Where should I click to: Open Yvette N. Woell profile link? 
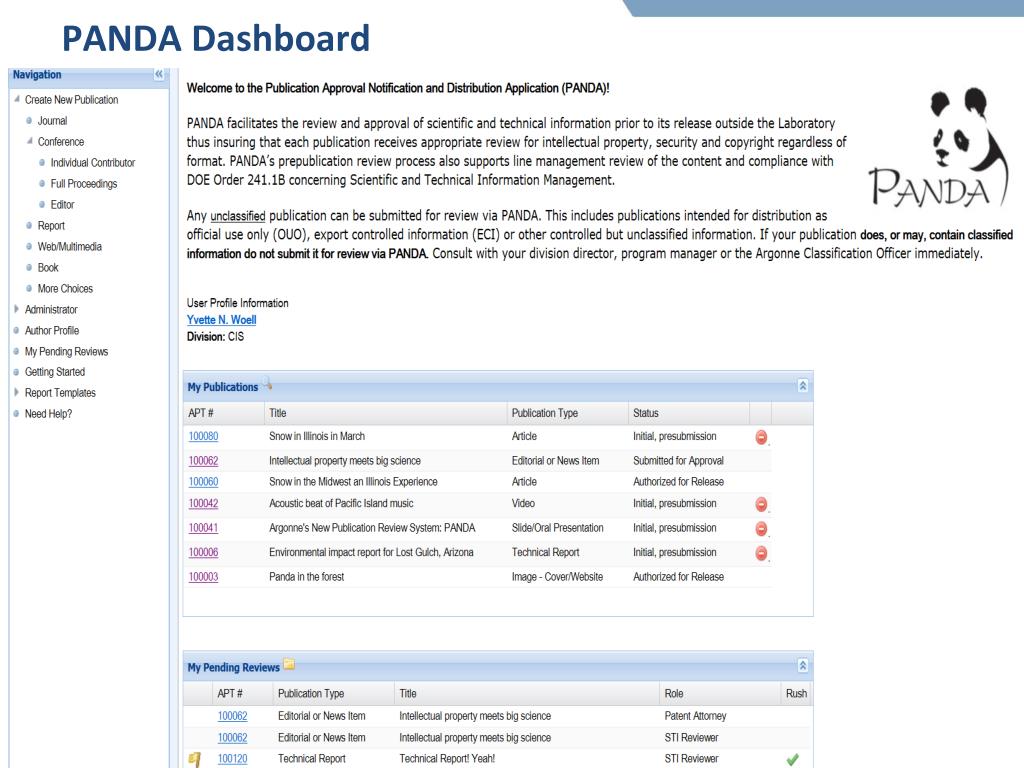coord(221,319)
